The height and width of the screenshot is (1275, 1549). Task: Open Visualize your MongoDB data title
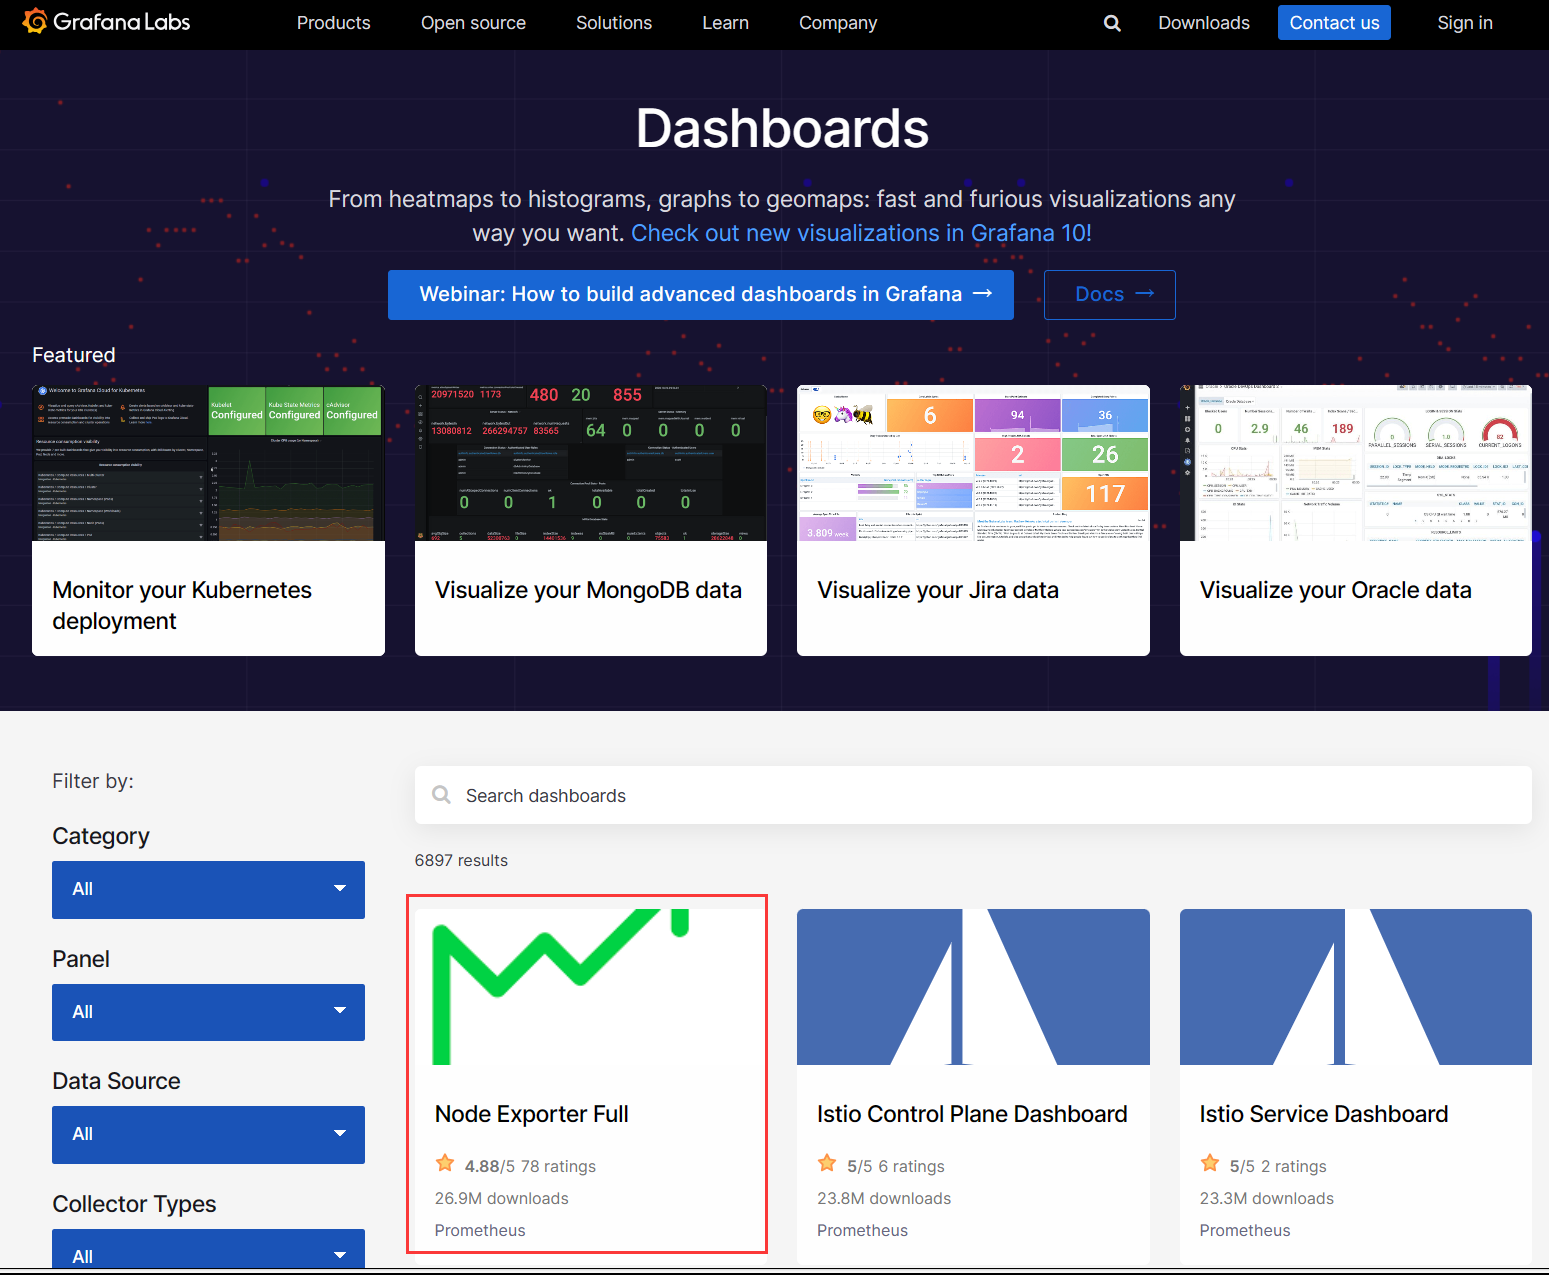click(x=588, y=590)
